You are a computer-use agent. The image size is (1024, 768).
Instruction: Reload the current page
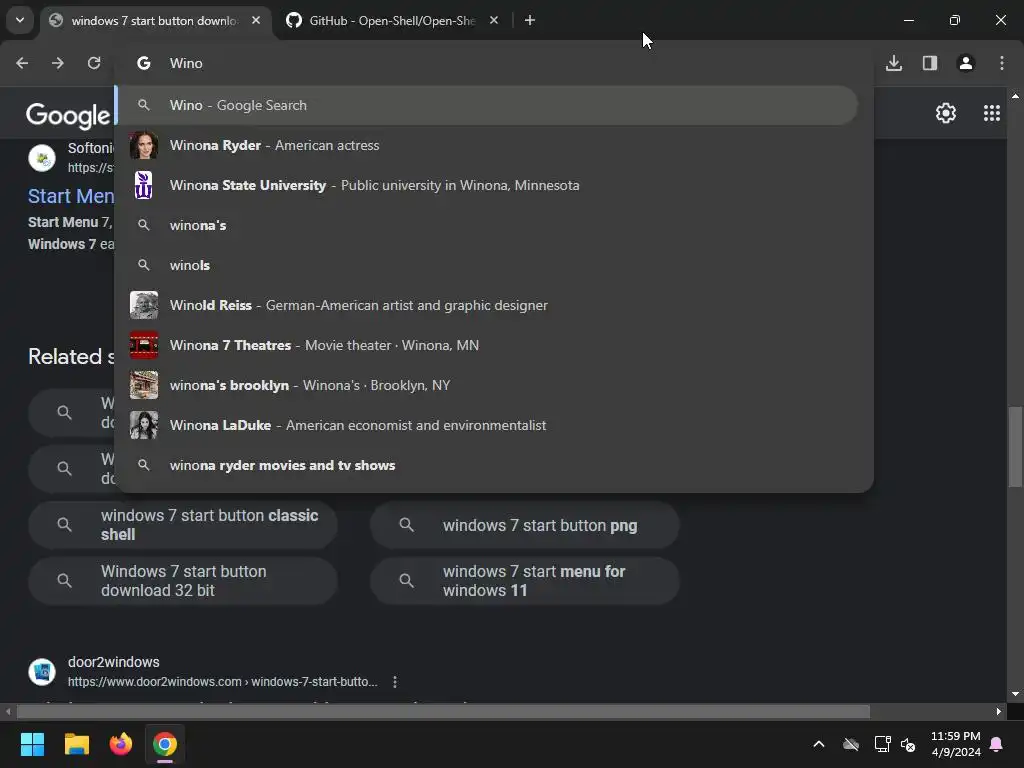pyautogui.click(x=94, y=63)
